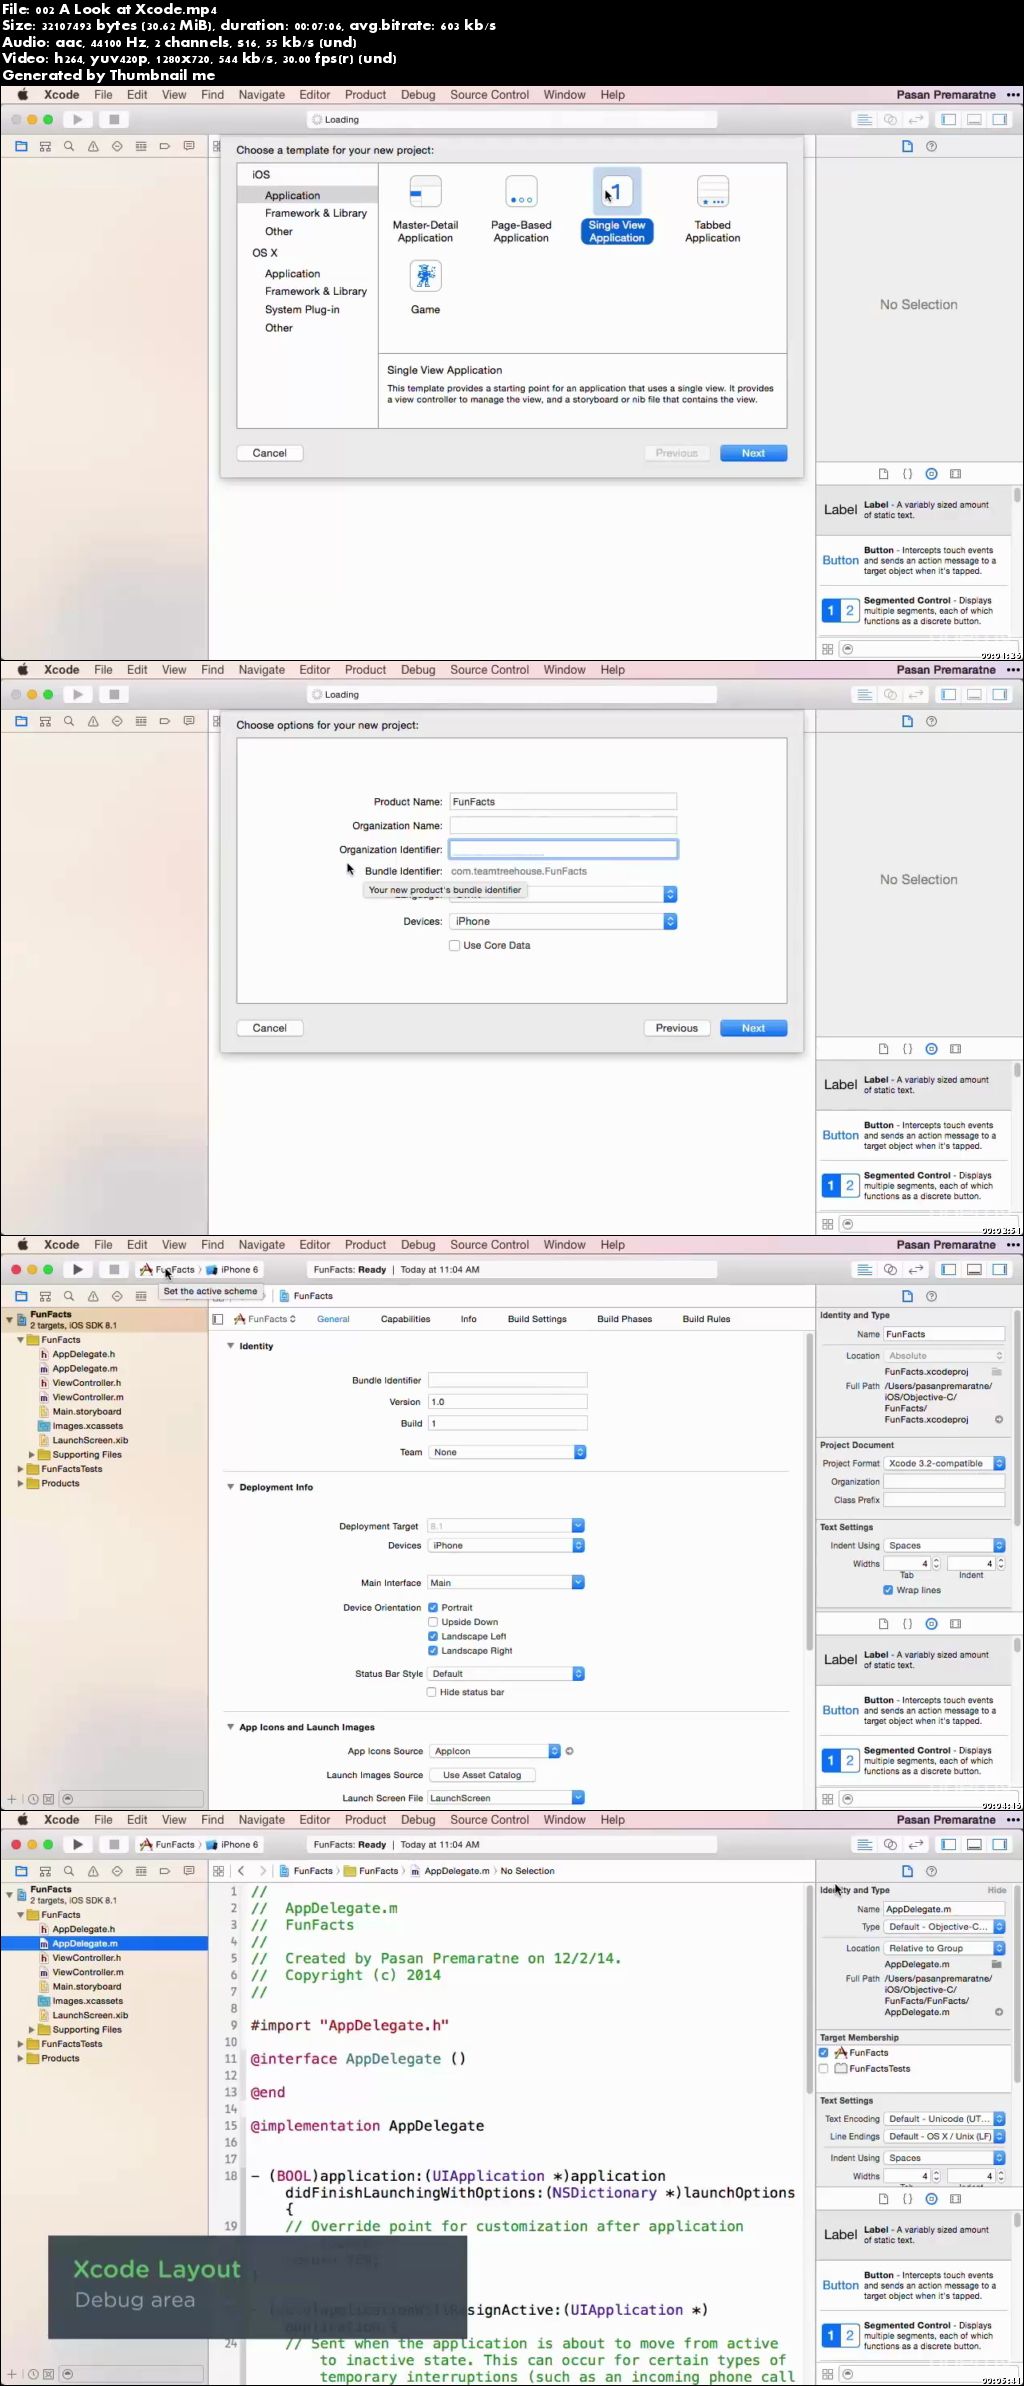Open the breakpoint navigator in the AppDelegate.m code frame

165,1871
